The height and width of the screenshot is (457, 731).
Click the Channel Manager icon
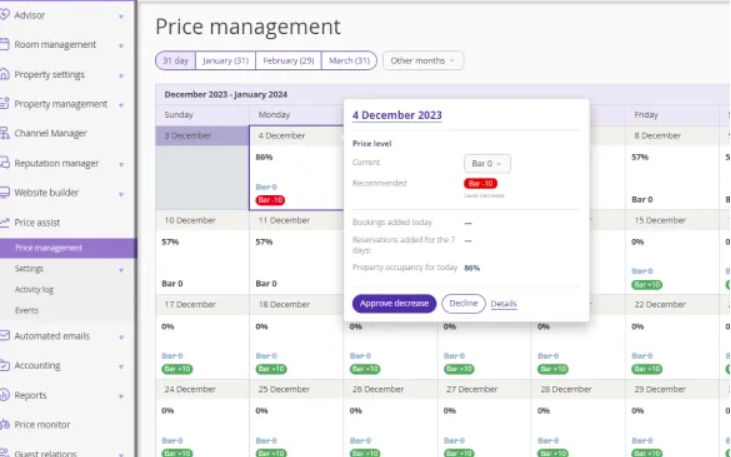coord(6,134)
